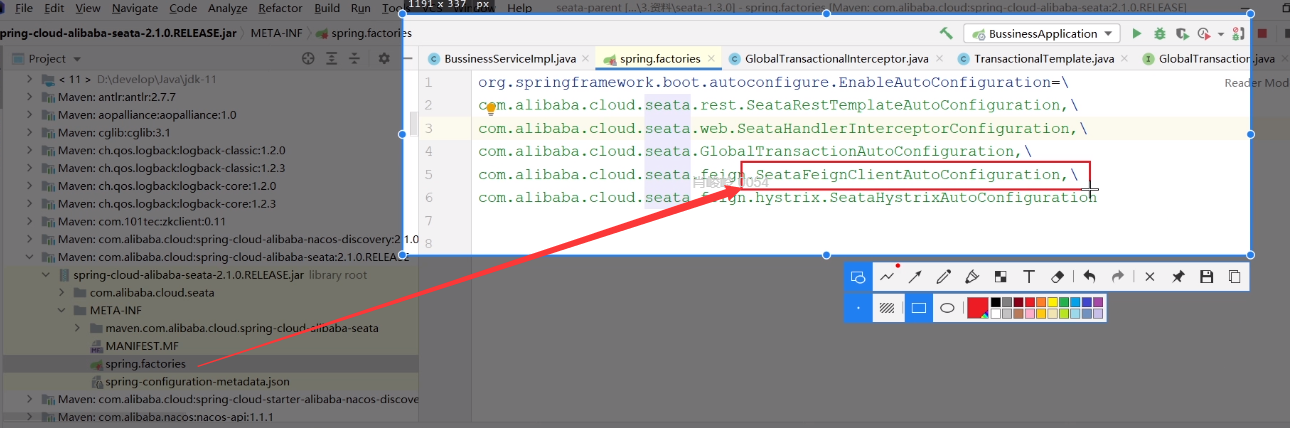
Task: Select the arrow annotation tool
Action: pos(914,277)
